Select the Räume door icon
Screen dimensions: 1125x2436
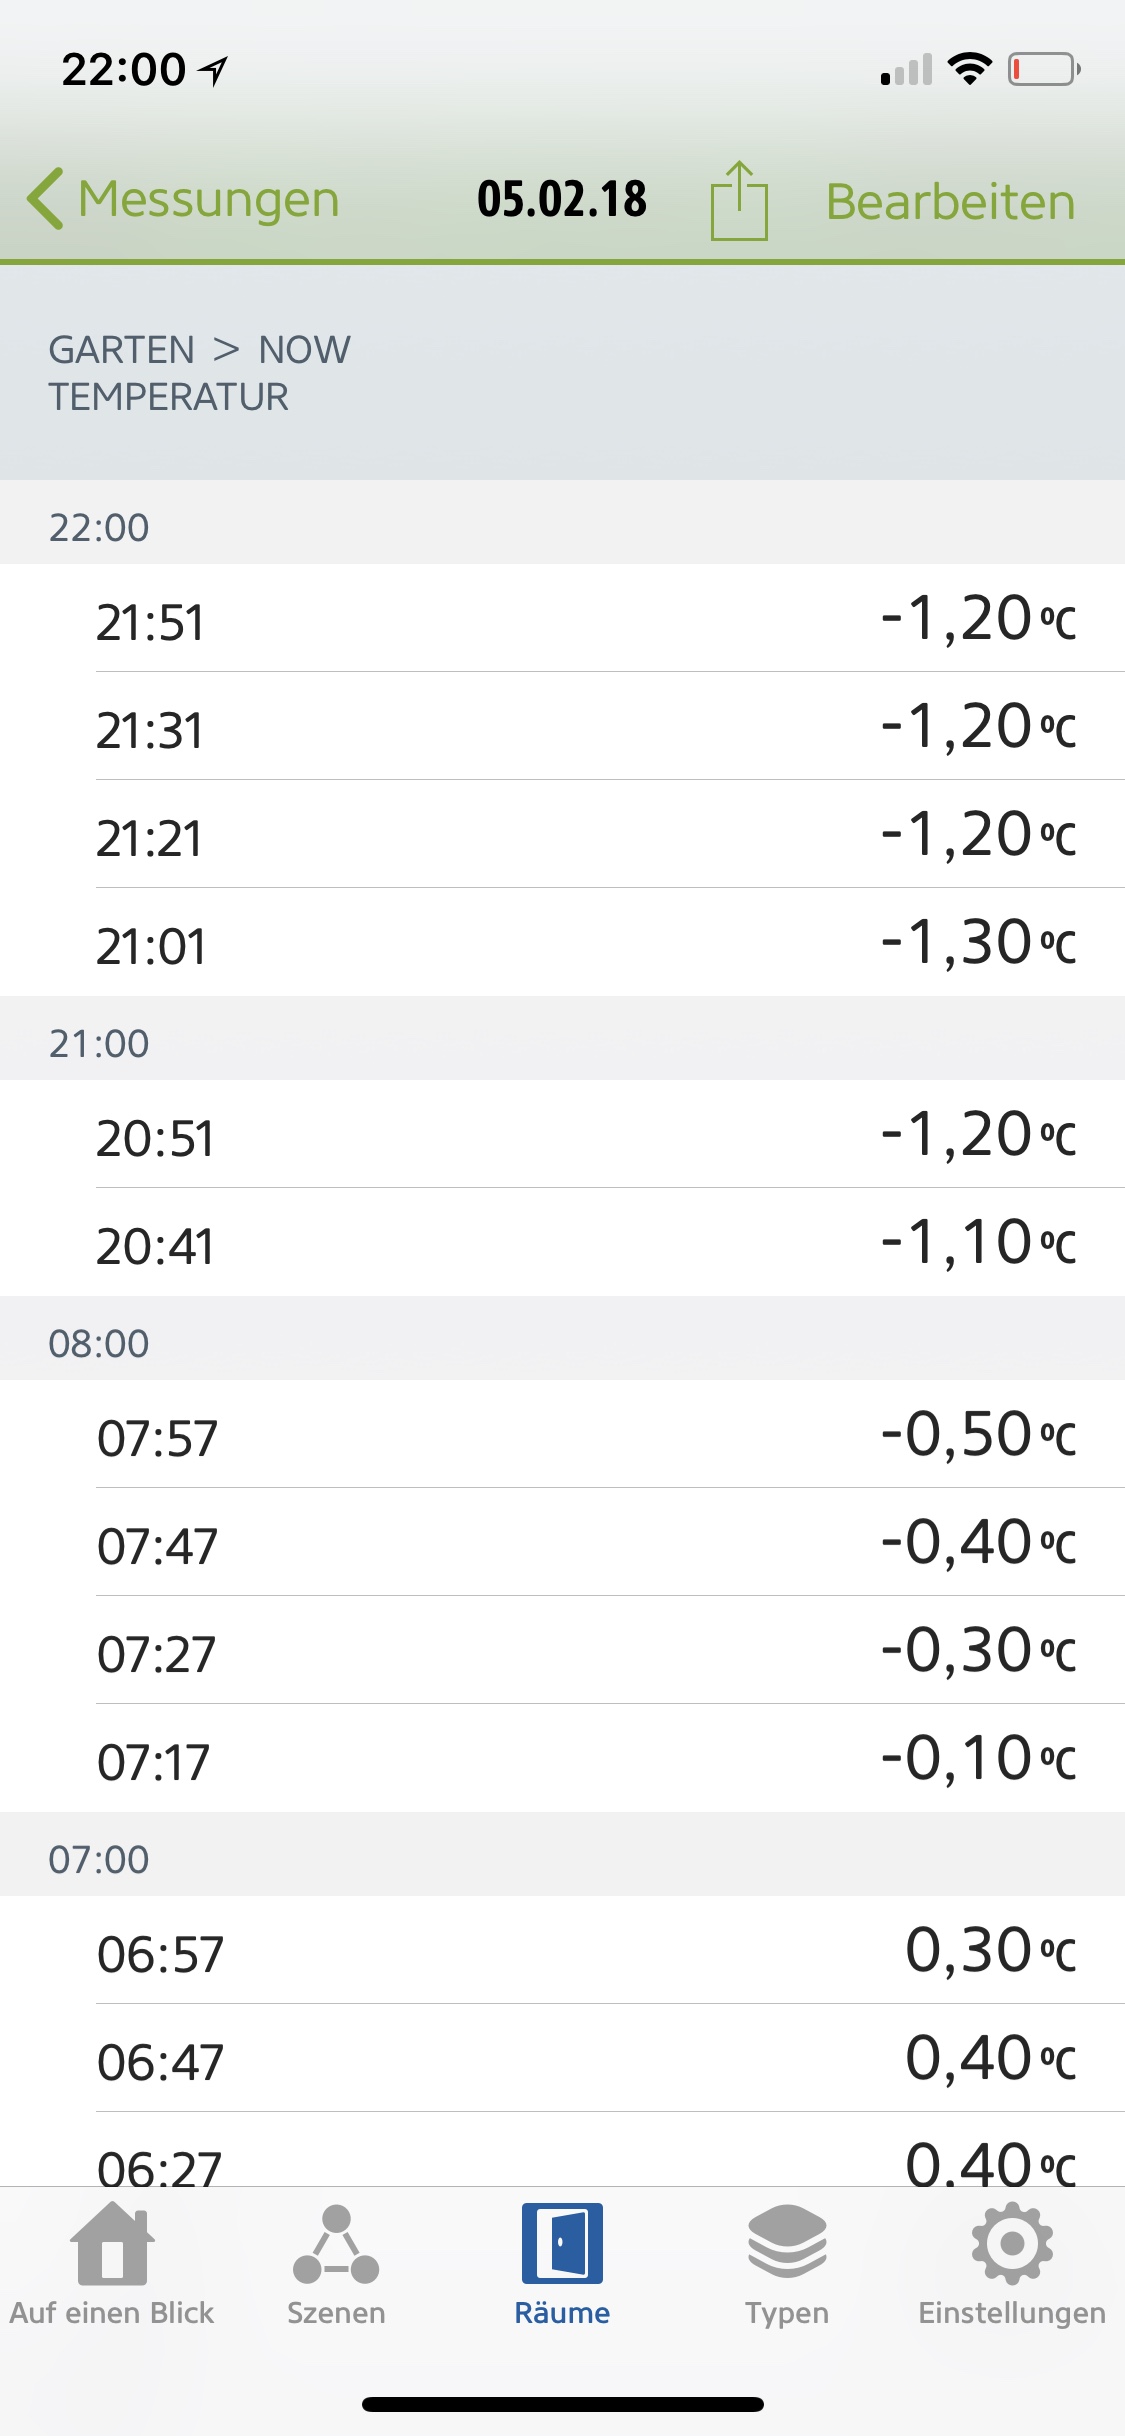(562, 2243)
